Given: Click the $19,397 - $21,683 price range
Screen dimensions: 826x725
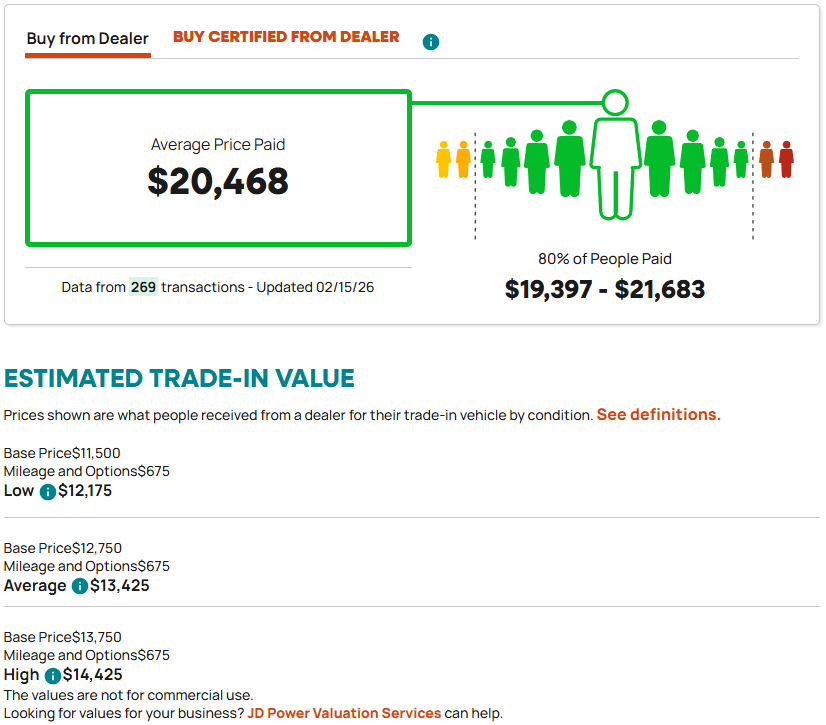Looking at the screenshot, I should click(x=605, y=290).
